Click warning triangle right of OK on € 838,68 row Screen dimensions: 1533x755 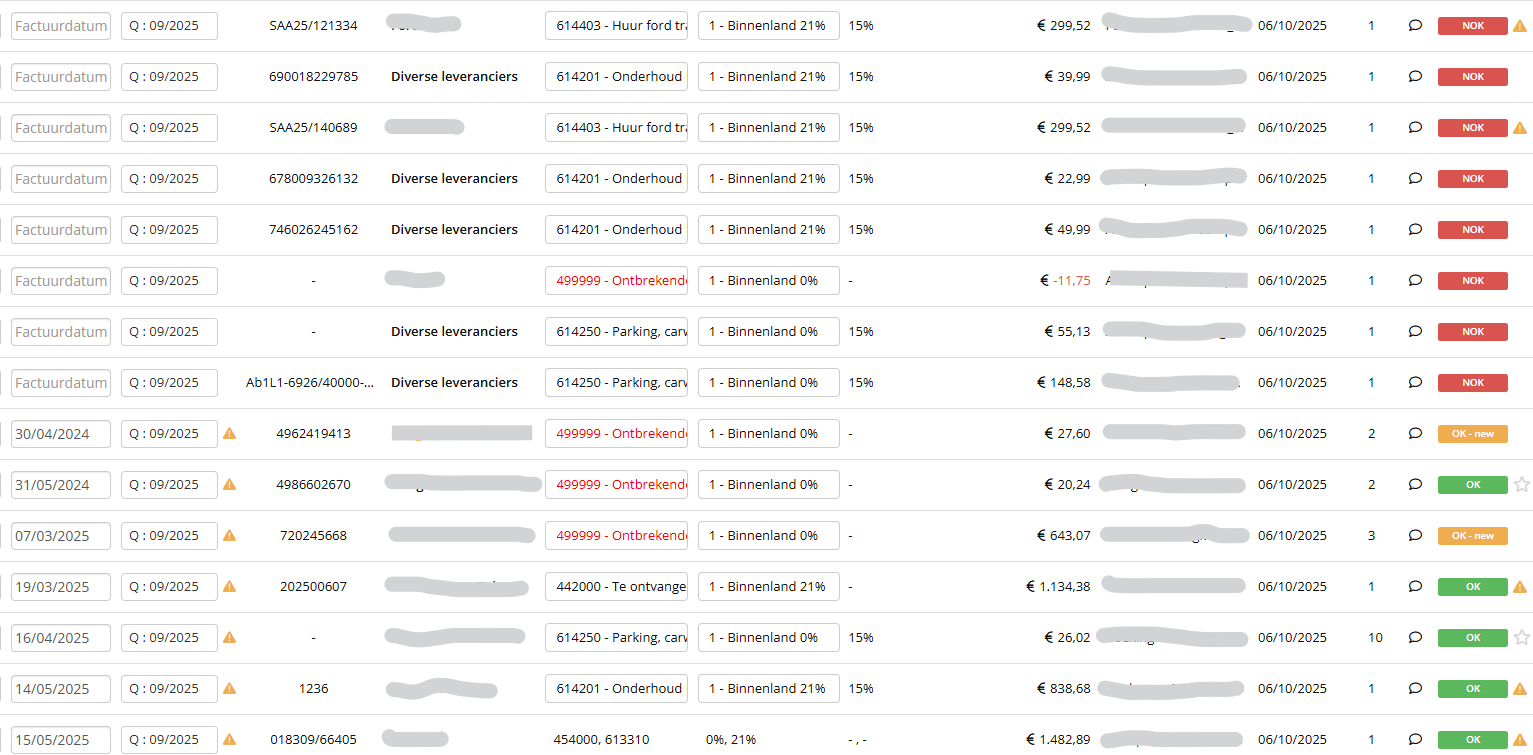point(1520,689)
